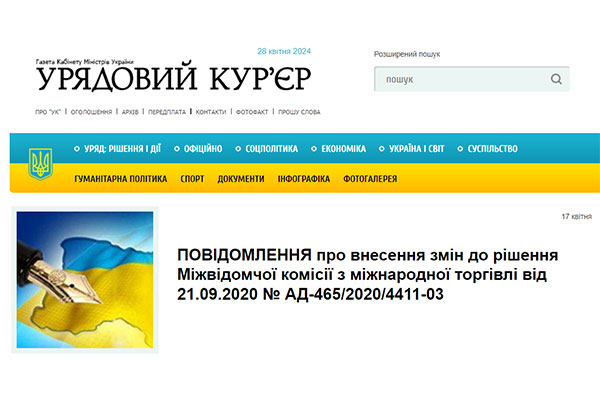Go to the СПОРТ section
Viewport: 600px width, 400px height.
[x=192, y=179]
